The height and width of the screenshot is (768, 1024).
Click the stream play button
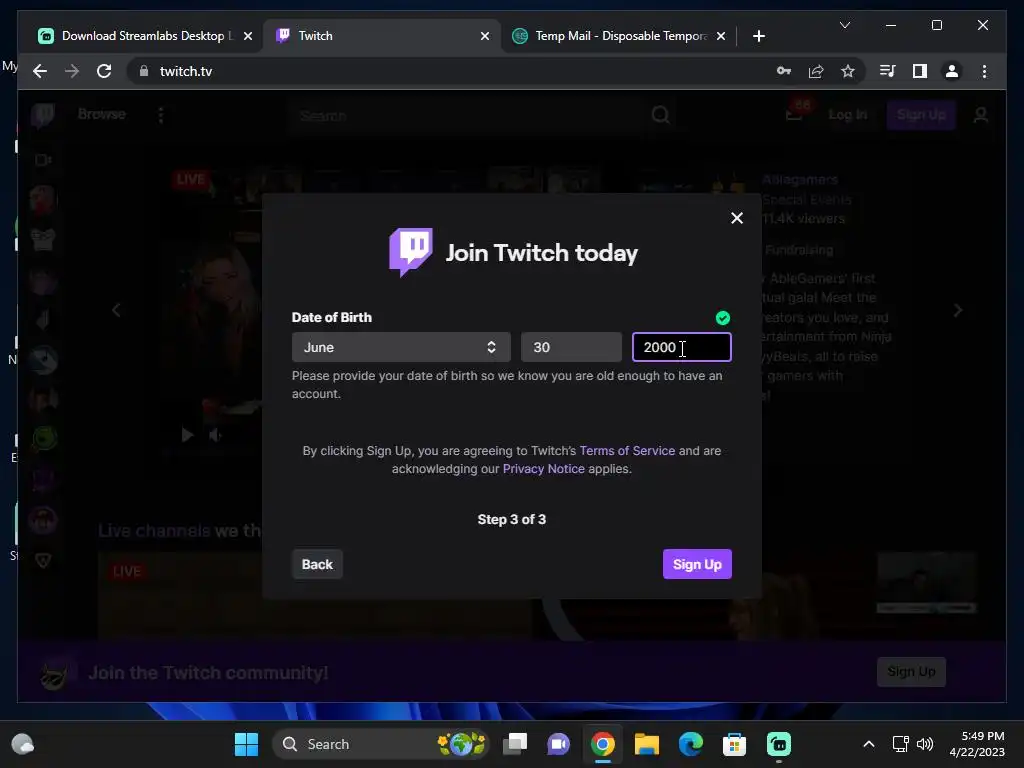(x=187, y=435)
